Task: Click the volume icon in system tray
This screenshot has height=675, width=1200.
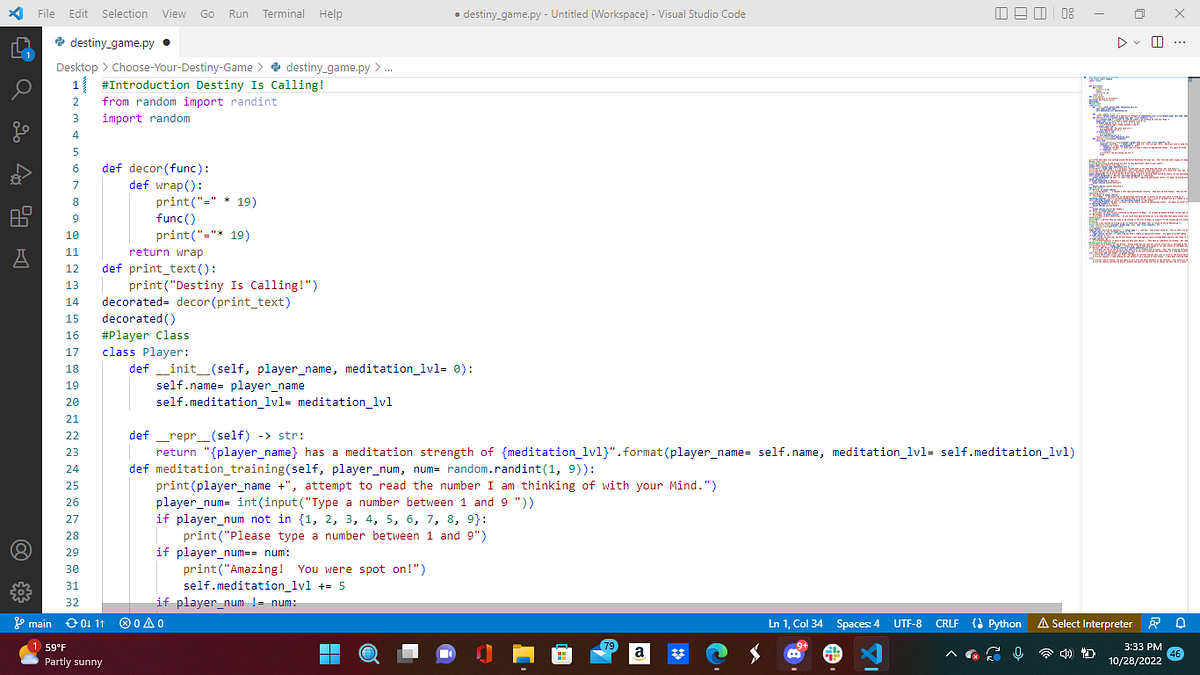Action: point(1067,655)
